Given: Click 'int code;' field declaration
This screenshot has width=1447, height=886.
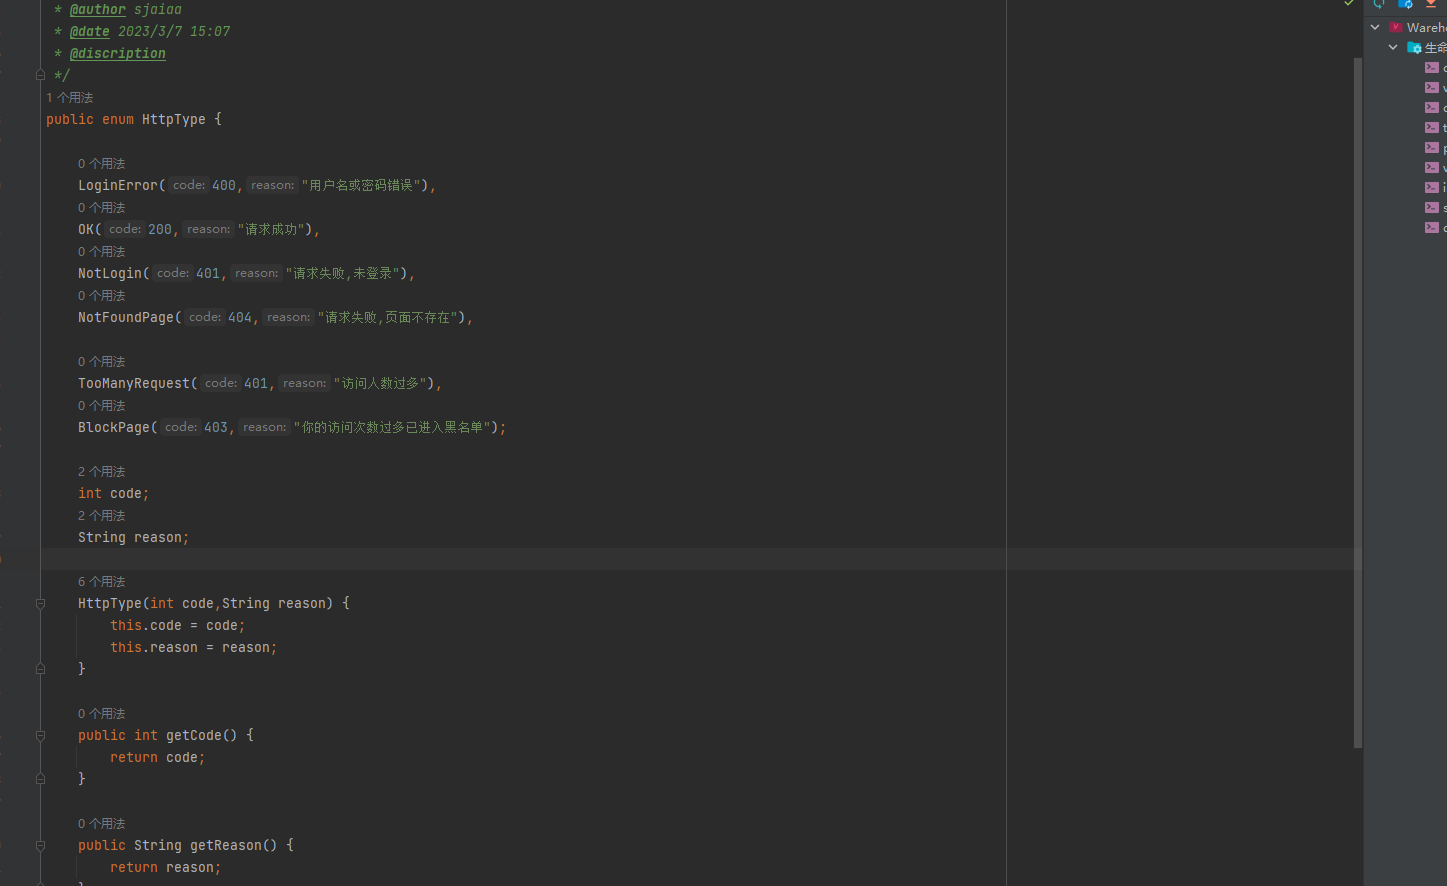Looking at the screenshot, I should (x=114, y=493).
